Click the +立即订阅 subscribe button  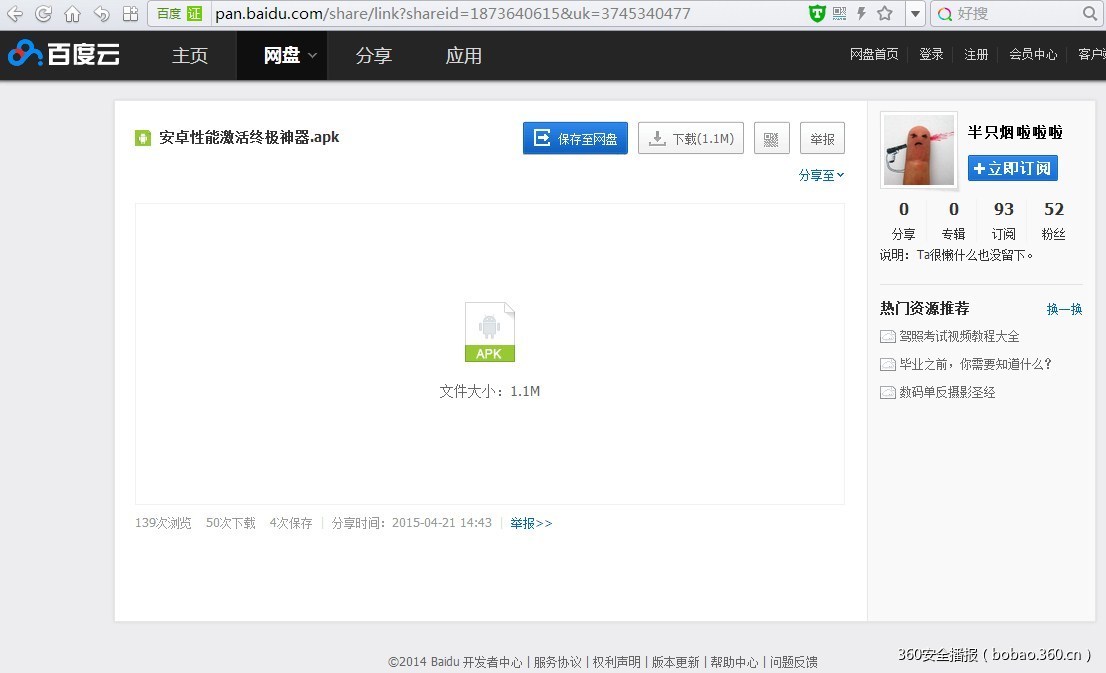(1012, 168)
